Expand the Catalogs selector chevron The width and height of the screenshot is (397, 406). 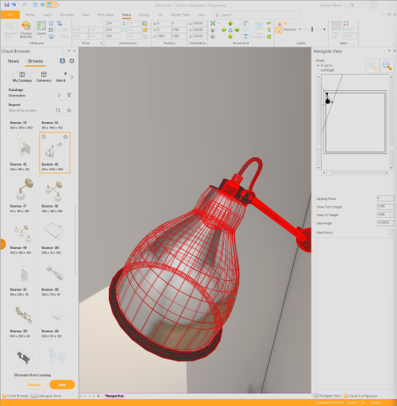coord(59,95)
